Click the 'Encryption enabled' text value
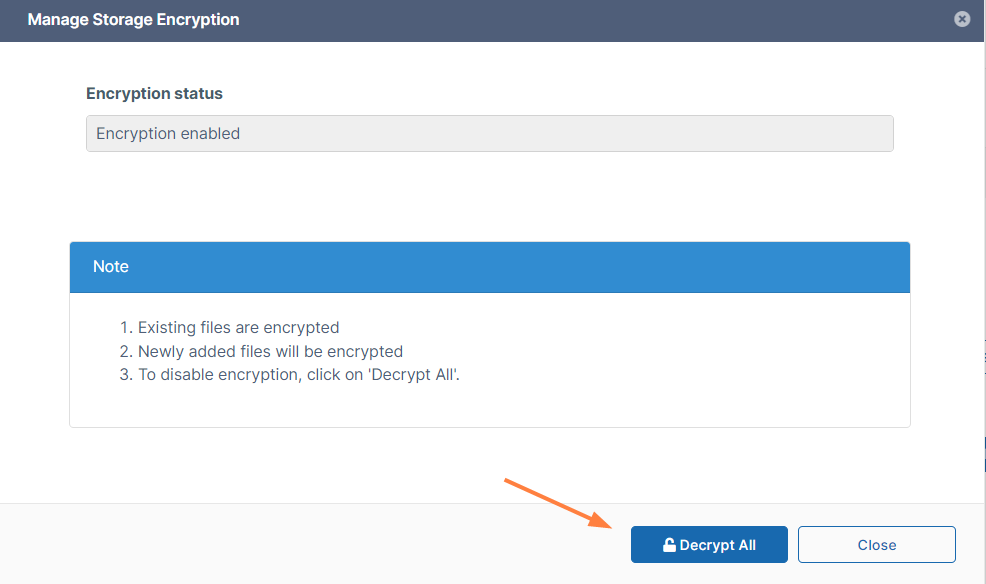 (x=168, y=133)
